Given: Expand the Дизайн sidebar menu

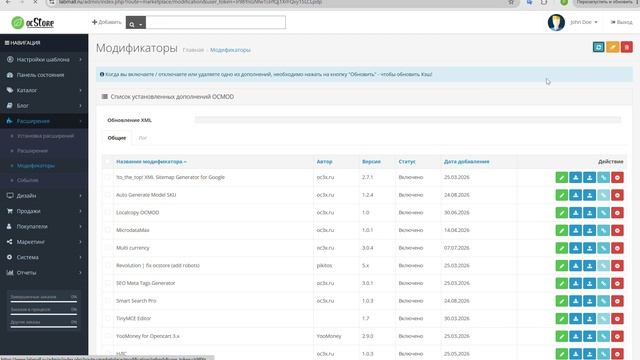Looking at the screenshot, I should click(x=44, y=196).
